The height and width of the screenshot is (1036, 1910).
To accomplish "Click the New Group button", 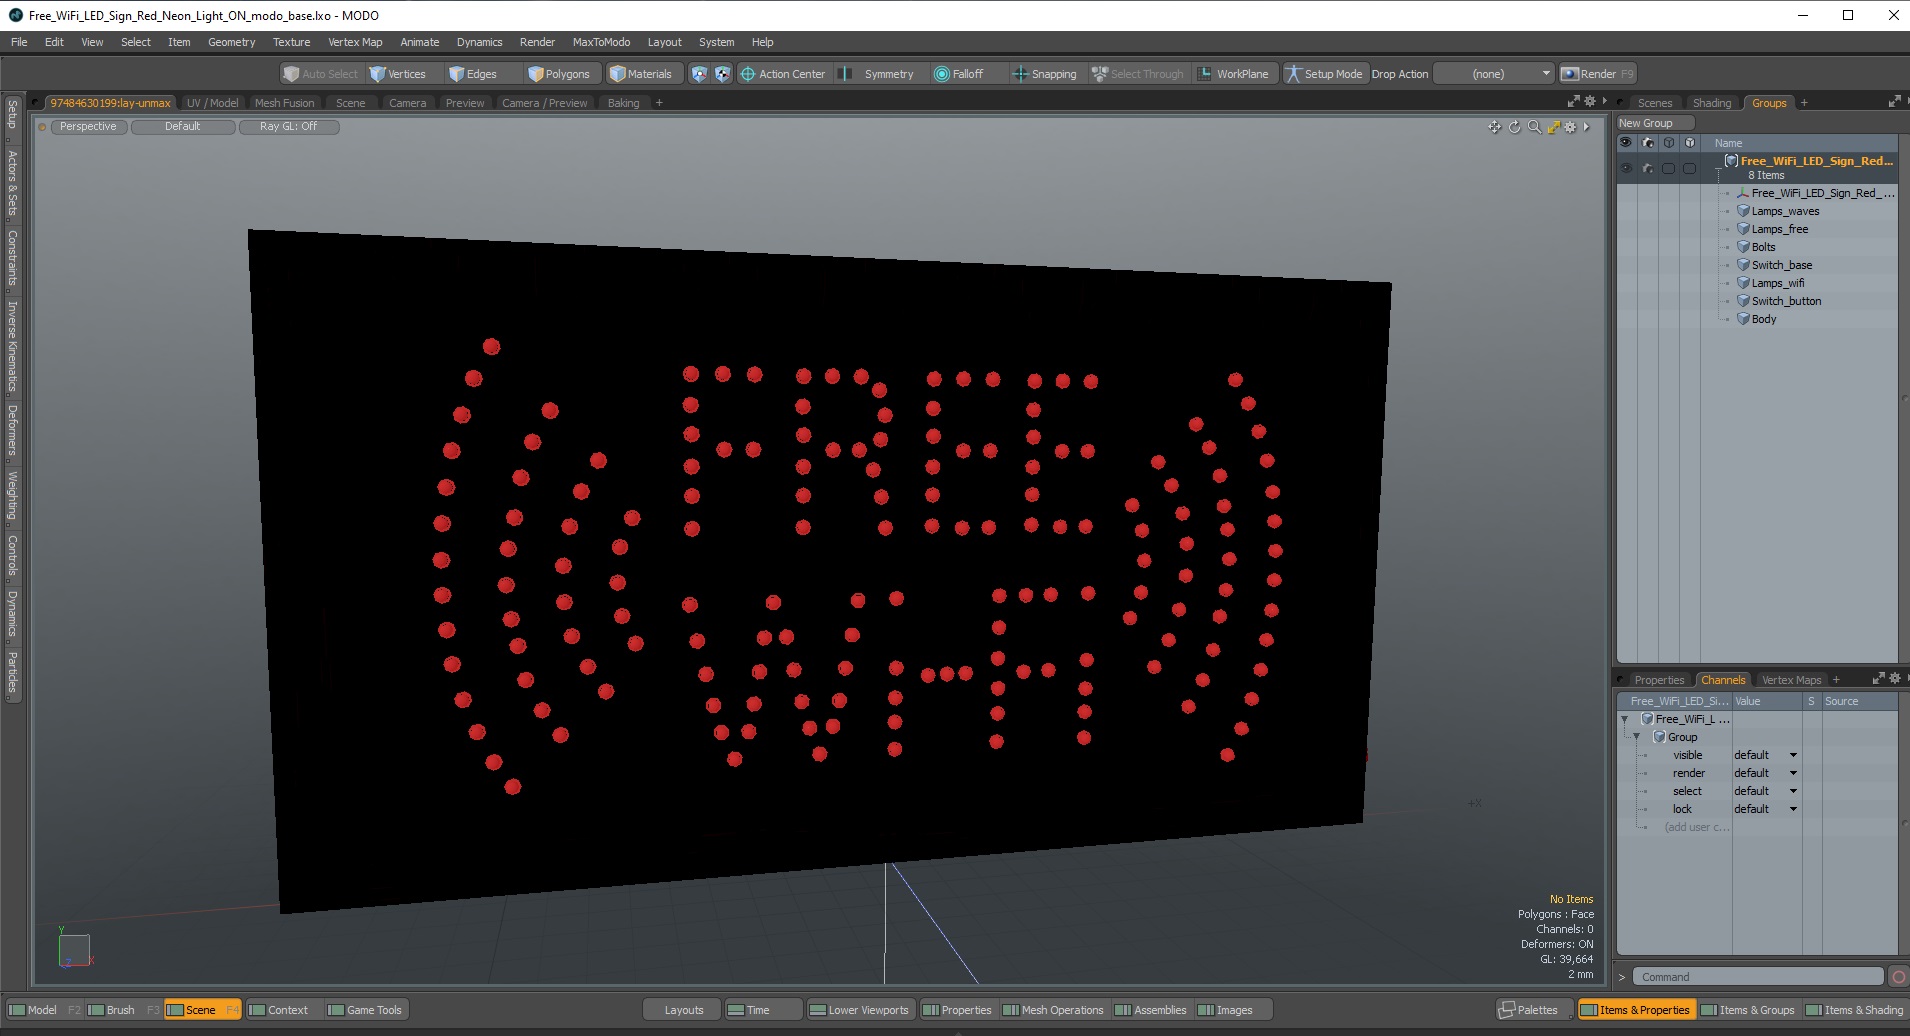I will [1655, 123].
